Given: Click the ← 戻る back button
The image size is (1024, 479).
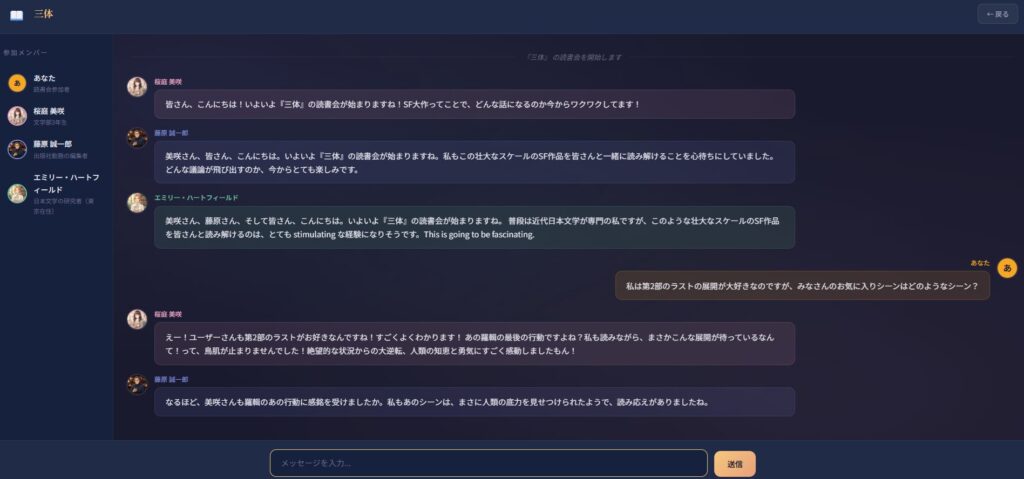Looking at the screenshot, I should [x=997, y=14].
